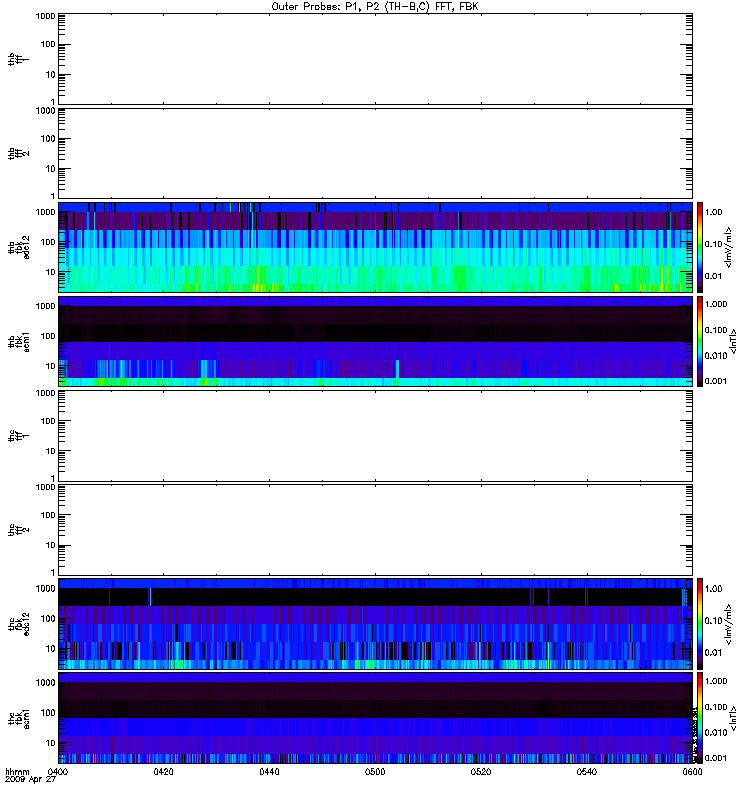Click the thb fbk scm1 spectrogram panel

click(376, 341)
